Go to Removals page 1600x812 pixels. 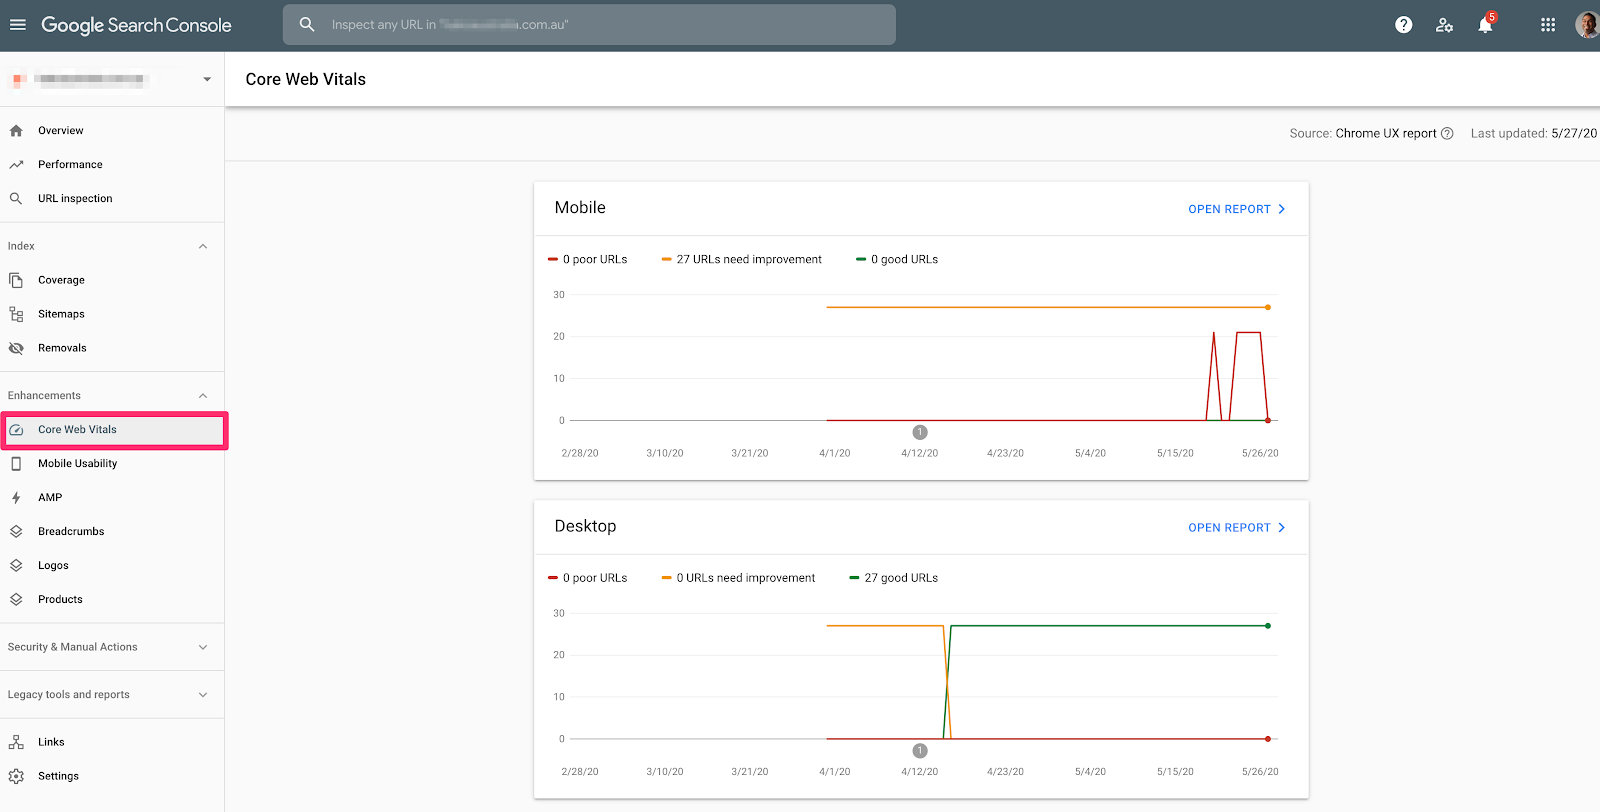click(62, 348)
